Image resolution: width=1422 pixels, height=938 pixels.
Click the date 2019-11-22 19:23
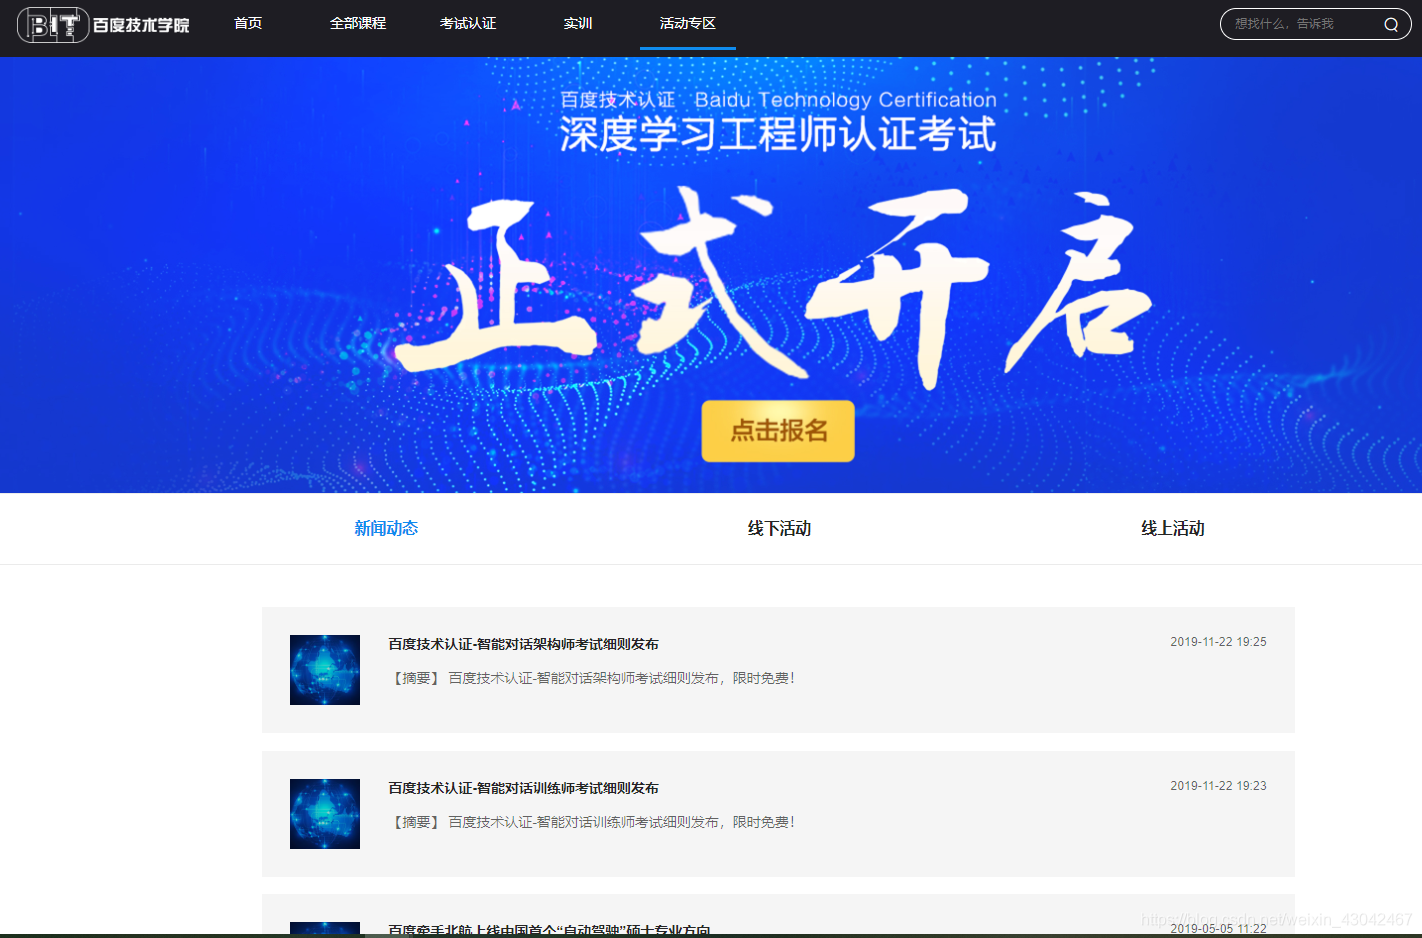(1218, 786)
